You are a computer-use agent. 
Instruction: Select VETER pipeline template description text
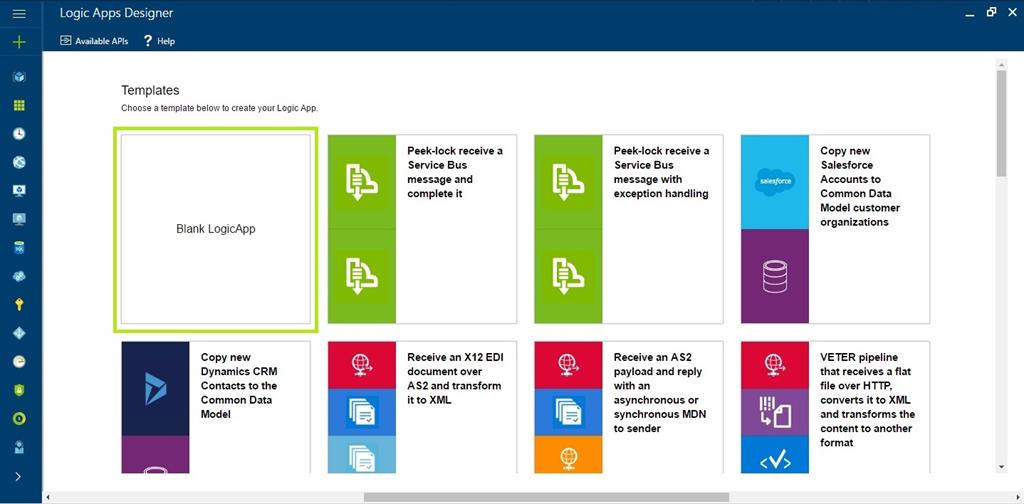pos(867,400)
